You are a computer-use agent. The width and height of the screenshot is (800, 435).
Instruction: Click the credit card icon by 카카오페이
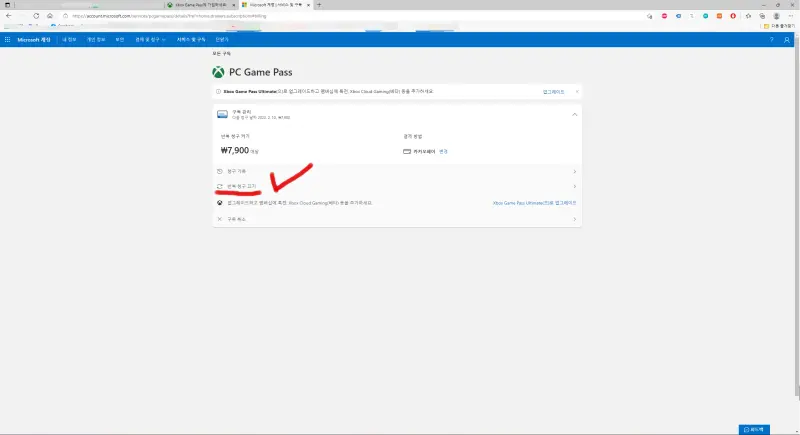(x=407, y=151)
